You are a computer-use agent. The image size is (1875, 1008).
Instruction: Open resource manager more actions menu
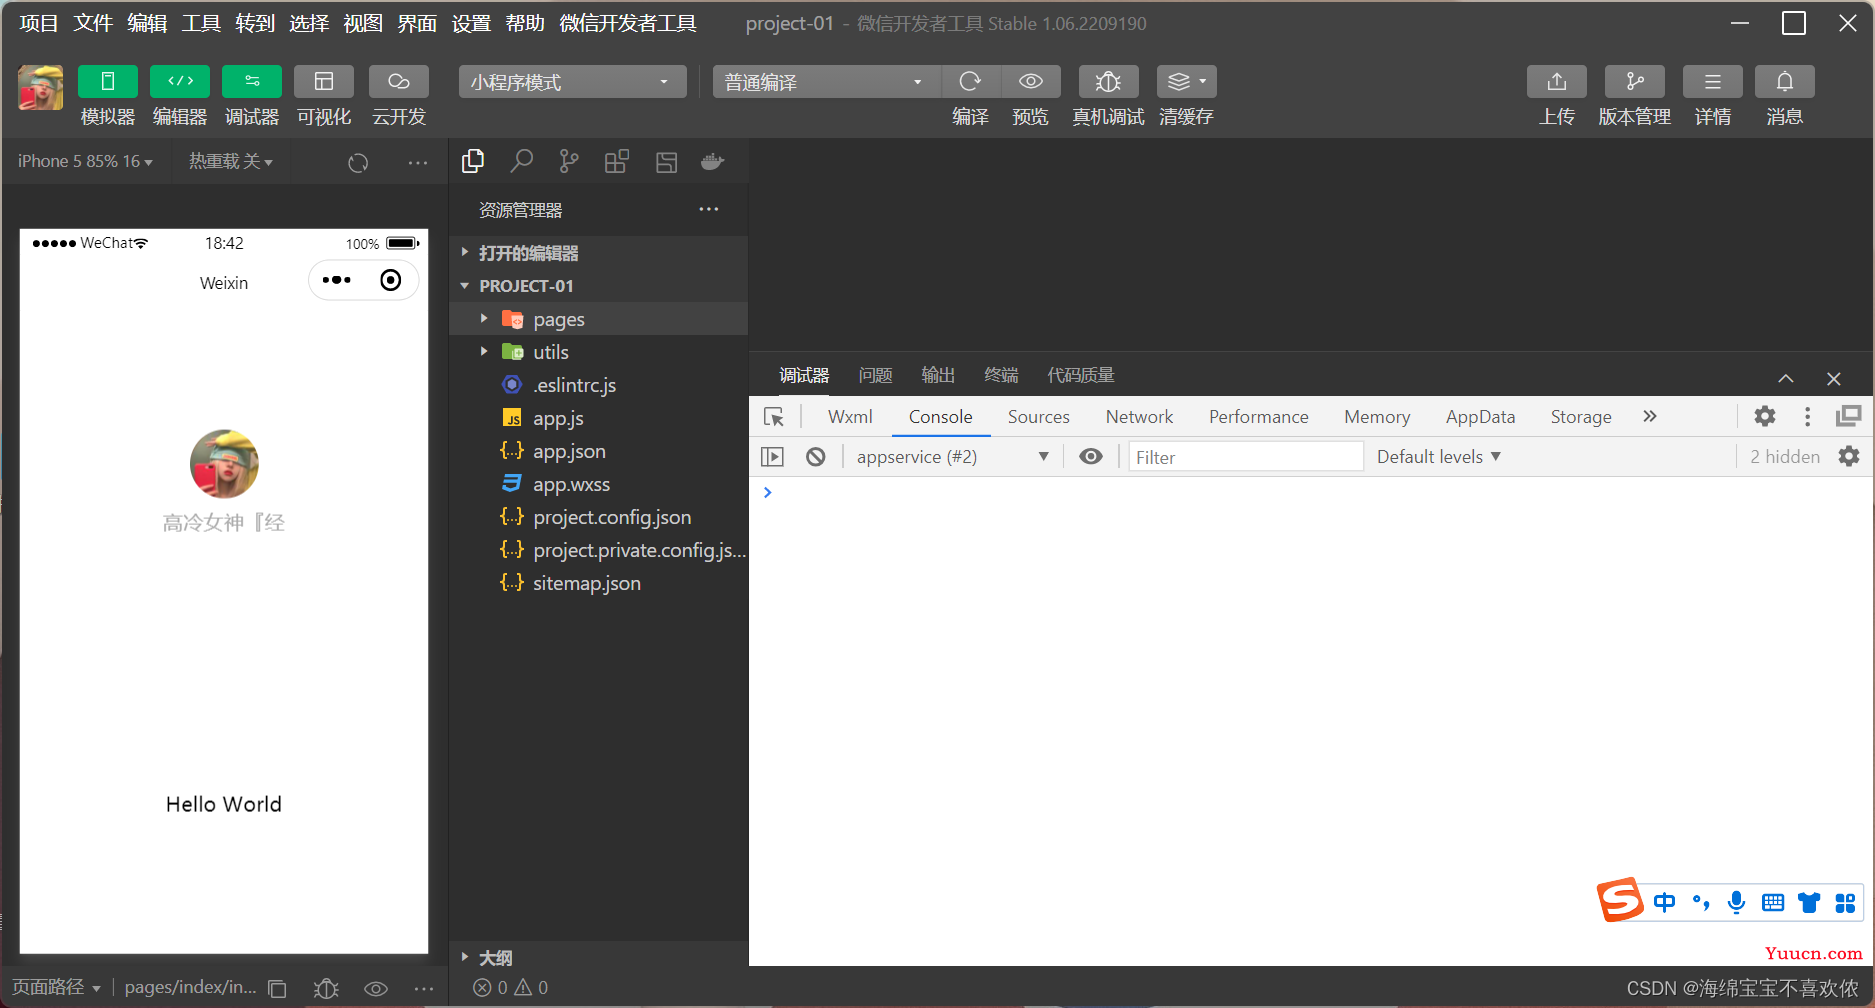(709, 209)
